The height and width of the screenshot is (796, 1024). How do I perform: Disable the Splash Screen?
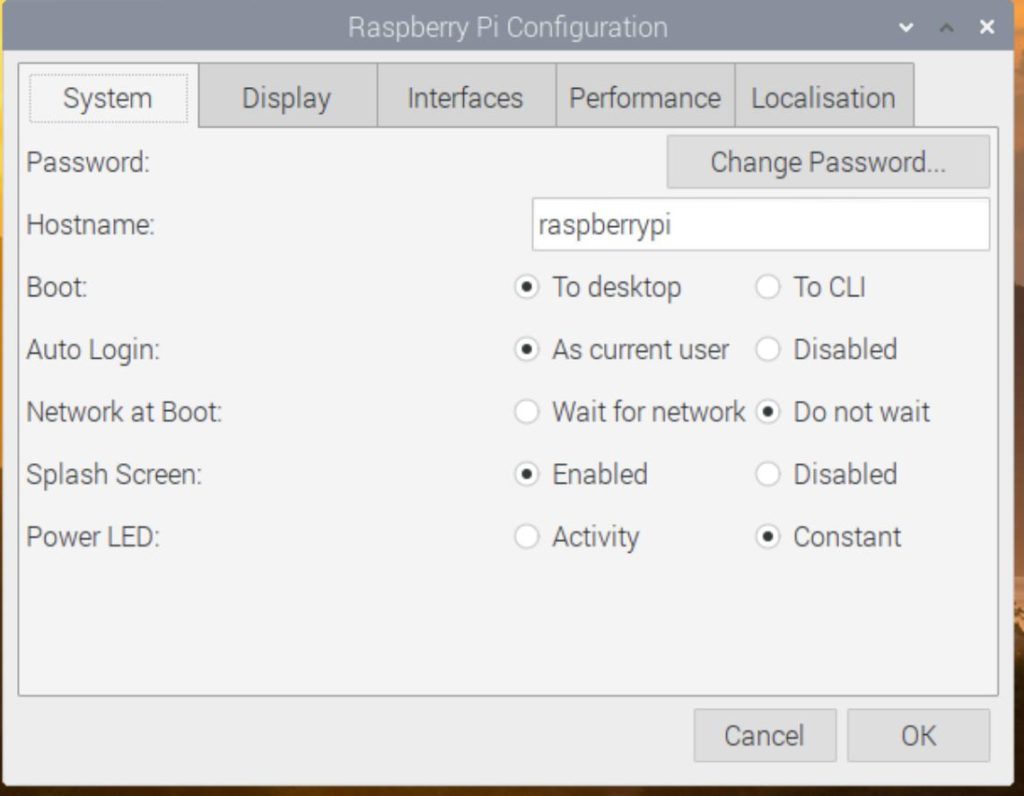pos(768,474)
